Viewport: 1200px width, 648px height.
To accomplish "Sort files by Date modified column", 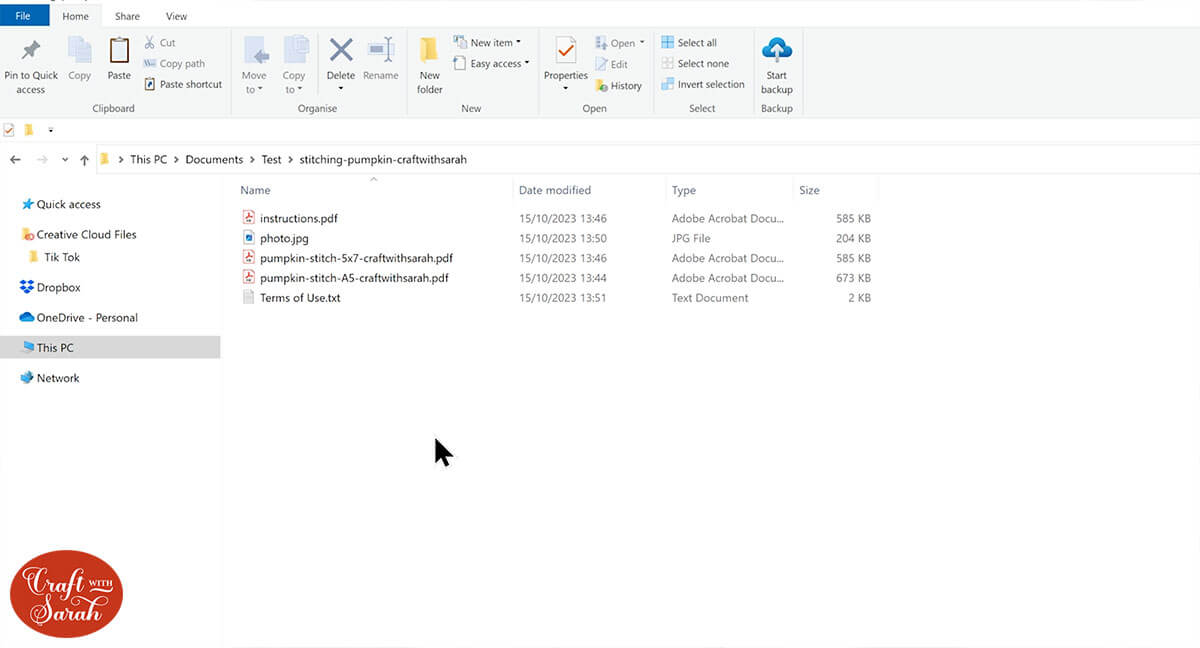I will [x=555, y=190].
